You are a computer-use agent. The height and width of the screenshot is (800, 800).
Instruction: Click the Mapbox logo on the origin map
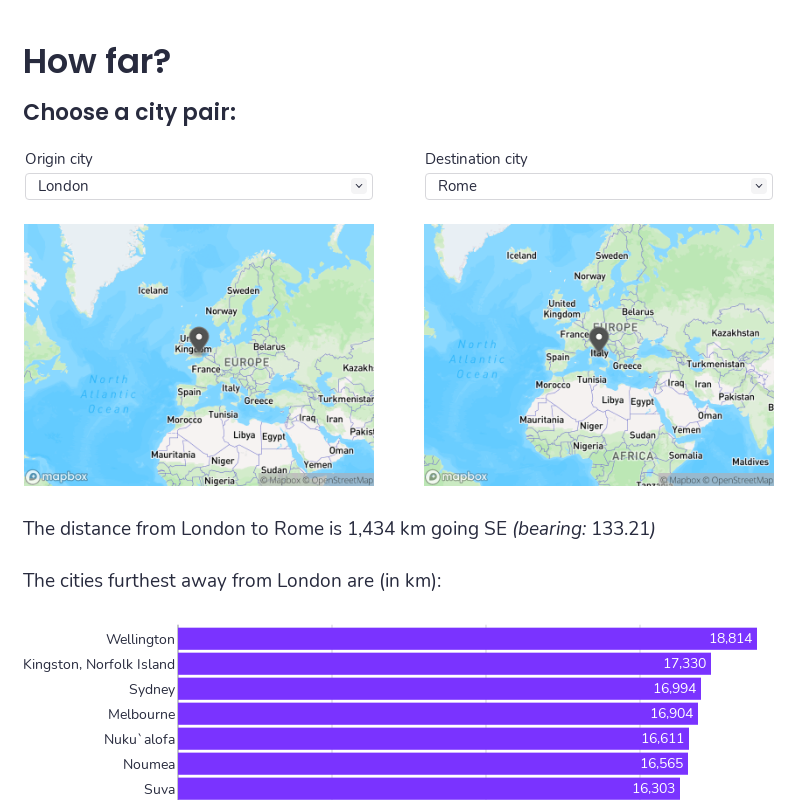(57, 477)
